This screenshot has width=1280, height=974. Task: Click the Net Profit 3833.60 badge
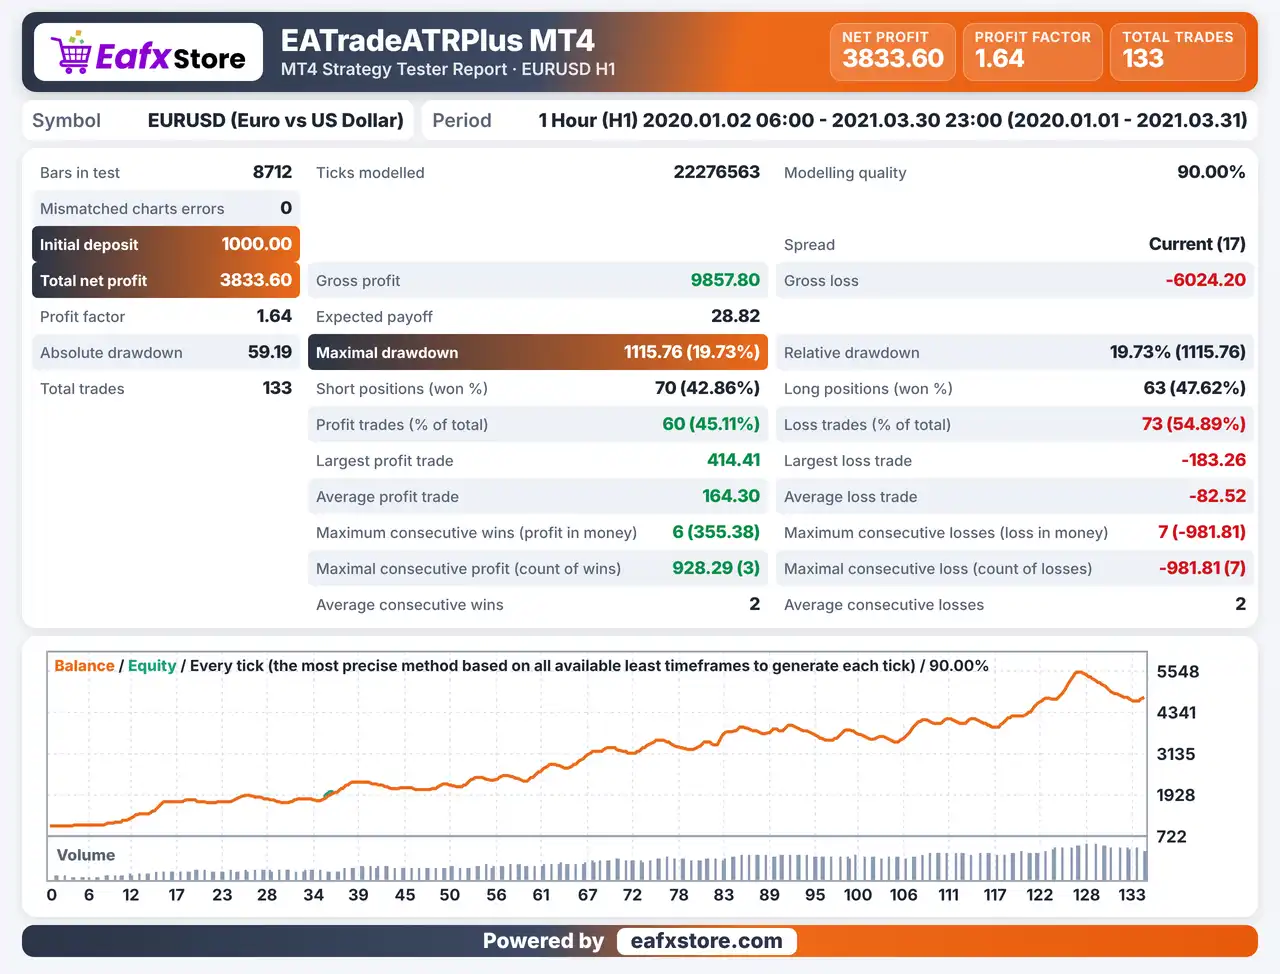click(x=892, y=51)
